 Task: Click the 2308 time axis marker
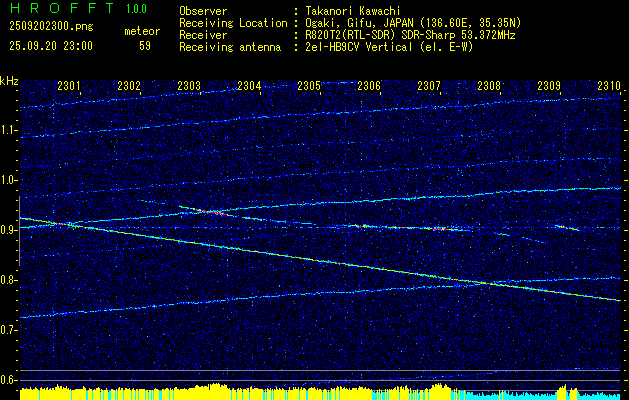click(x=489, y=85)
